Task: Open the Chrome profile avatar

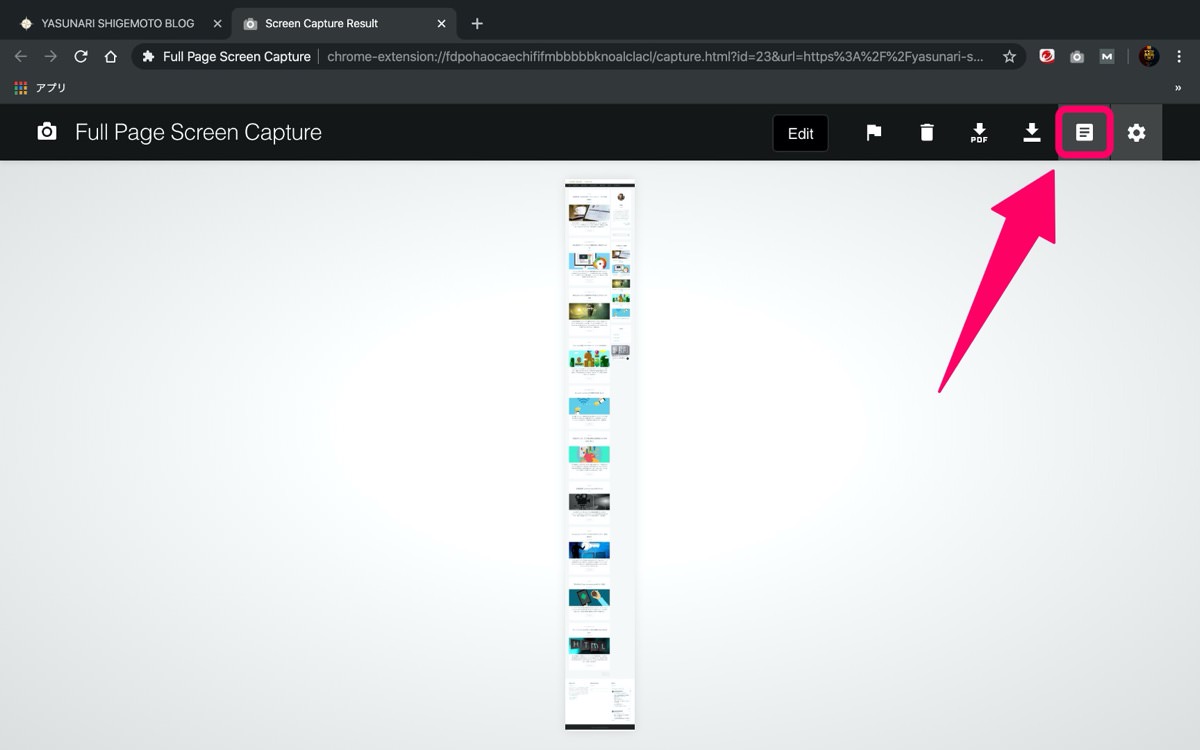Action: pos(1149,57)
